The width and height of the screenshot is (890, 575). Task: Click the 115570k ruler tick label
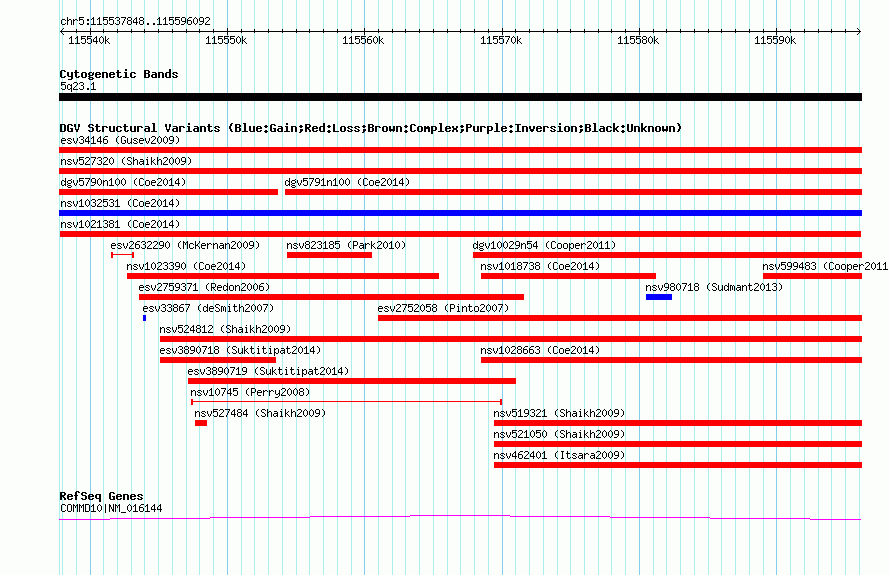click(x=501, y=40)
